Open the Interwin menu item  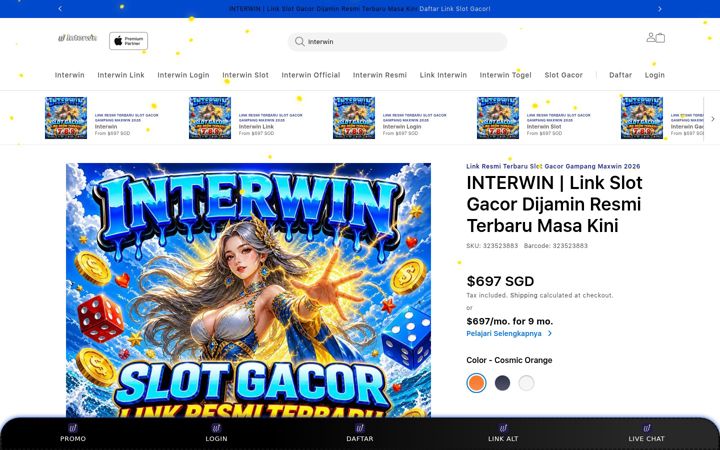(x=69, y=75)
